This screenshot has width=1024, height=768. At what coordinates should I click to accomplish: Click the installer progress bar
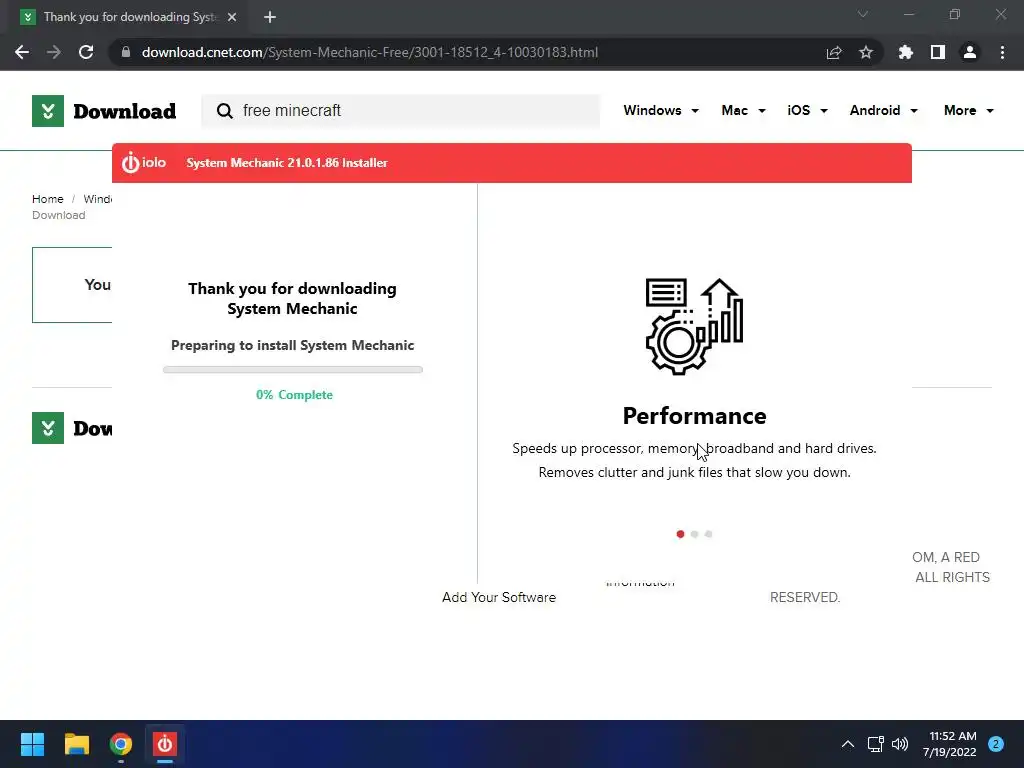(x=293, y=370)
